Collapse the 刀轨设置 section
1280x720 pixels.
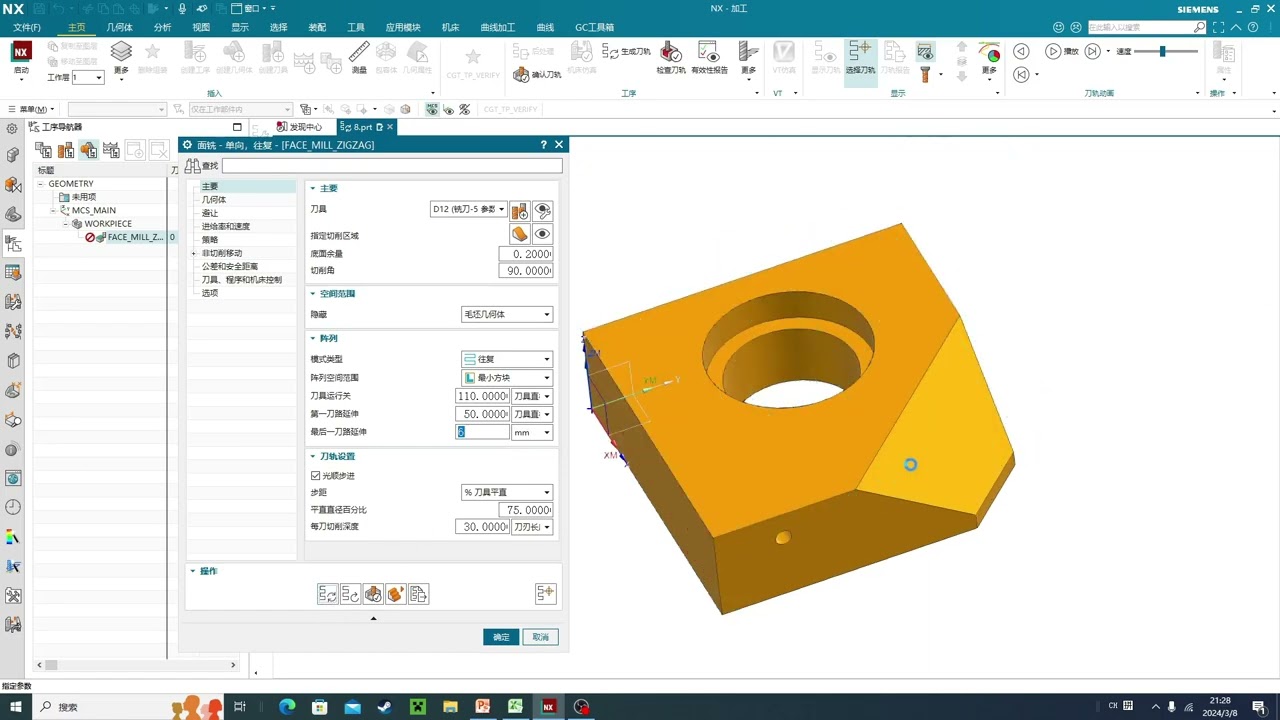tap(312, 456)
